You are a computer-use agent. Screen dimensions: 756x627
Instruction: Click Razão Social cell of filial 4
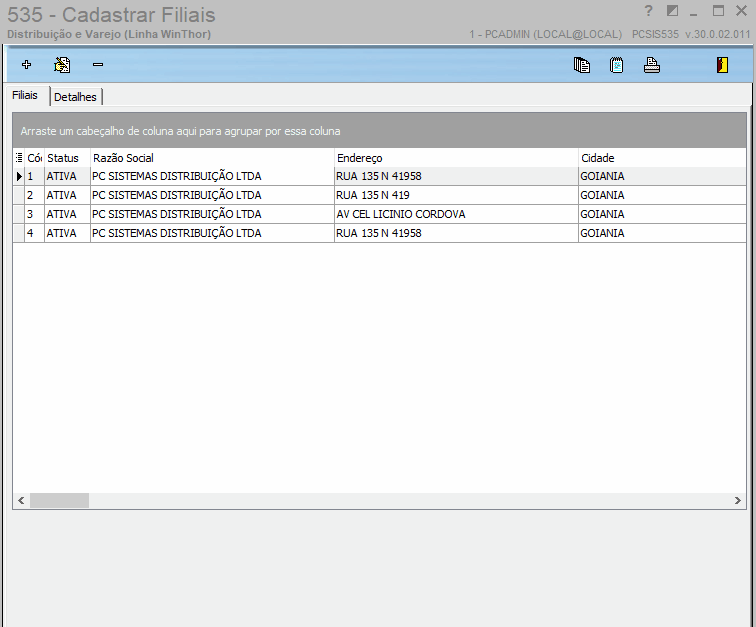click(212, 233)
